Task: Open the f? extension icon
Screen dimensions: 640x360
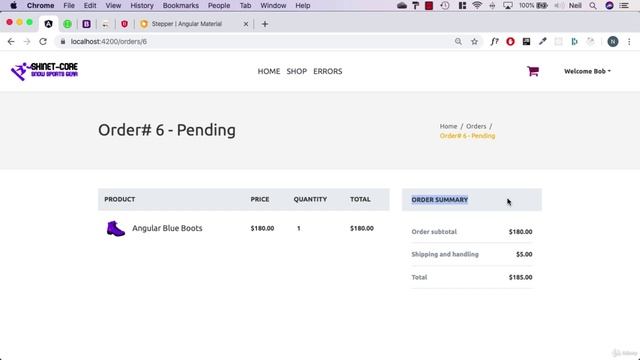Action: tap(494, 42)
